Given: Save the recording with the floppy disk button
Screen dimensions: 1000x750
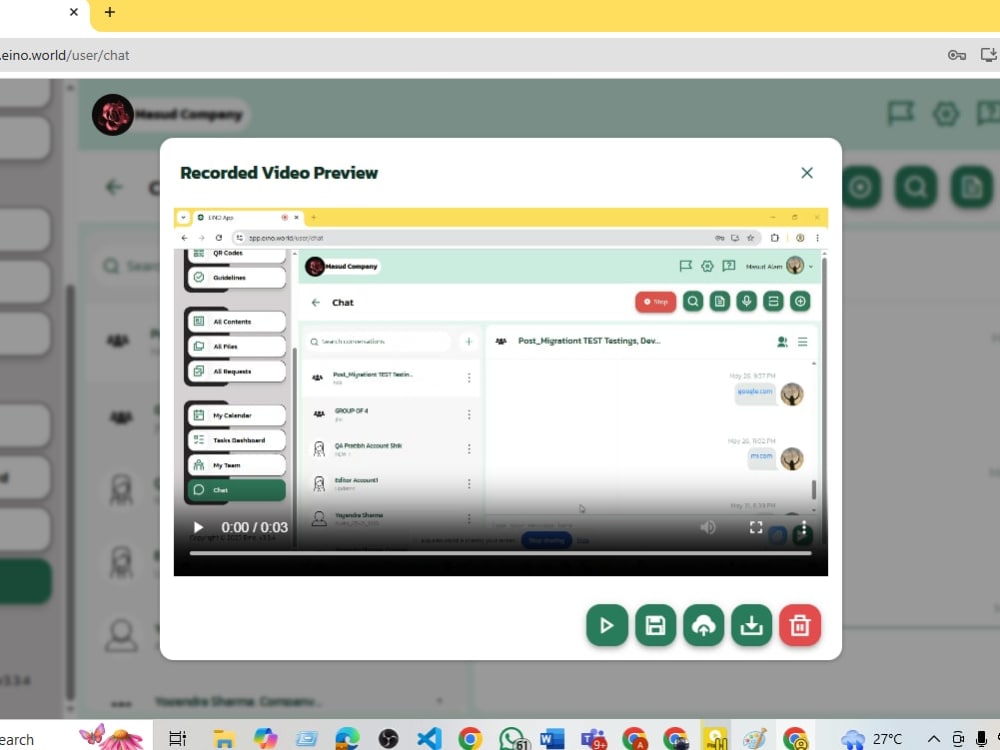Looking at the screenshot, I should [x=655, y=625].
